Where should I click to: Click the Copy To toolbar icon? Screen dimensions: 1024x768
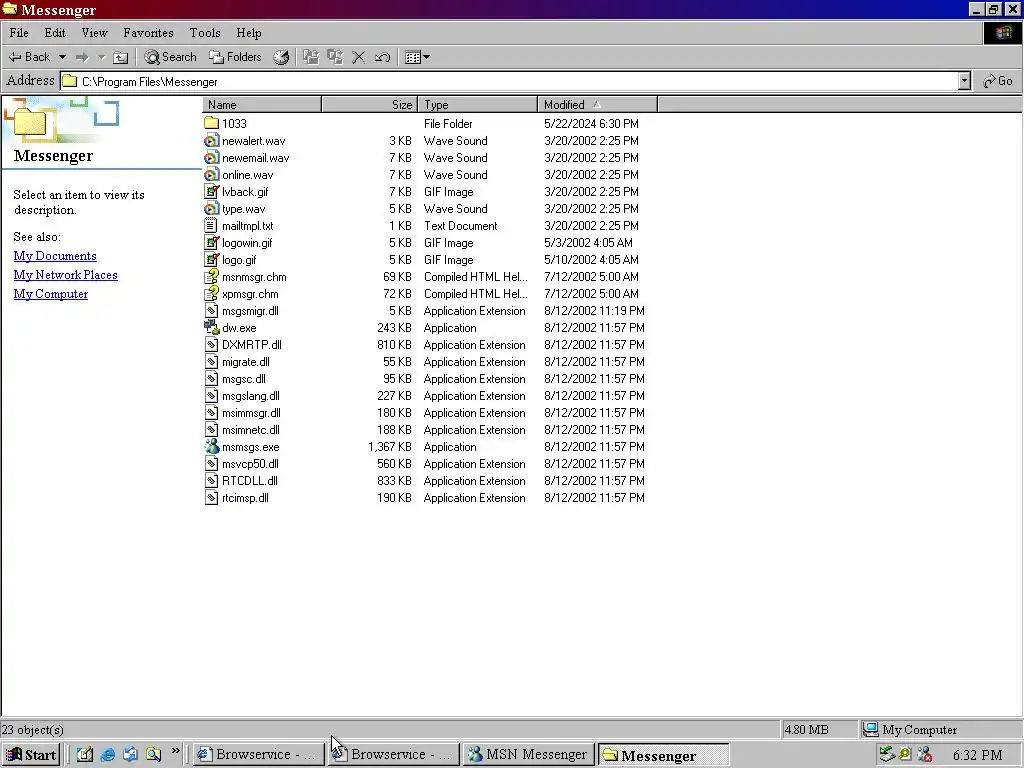coord(335,57)
